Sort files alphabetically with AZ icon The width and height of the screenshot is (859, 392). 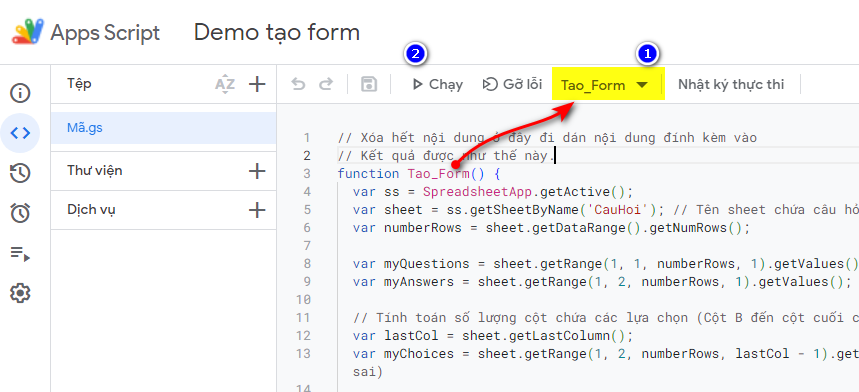(225, 84)
